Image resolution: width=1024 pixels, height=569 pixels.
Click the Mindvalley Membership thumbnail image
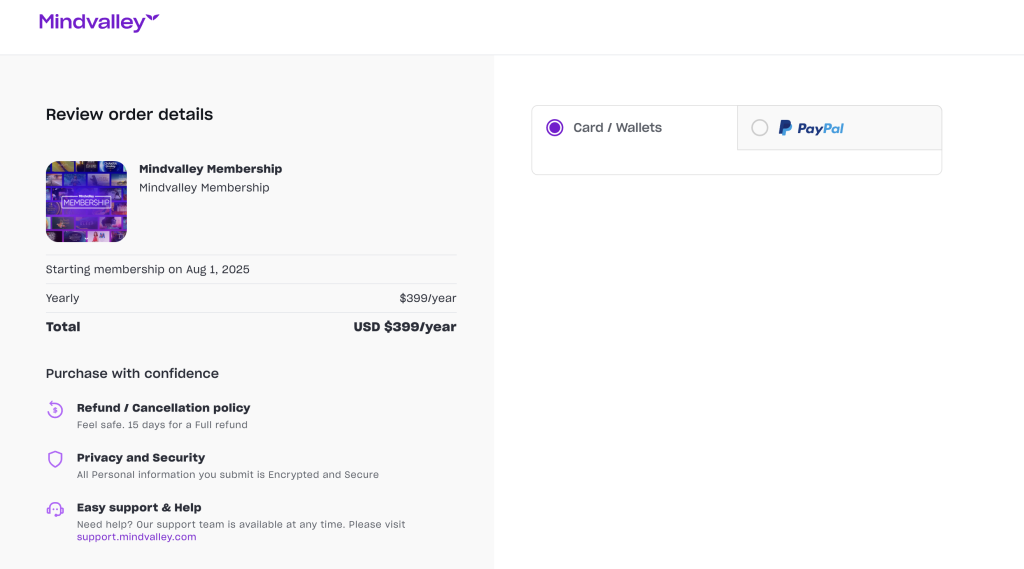[86, 202]
